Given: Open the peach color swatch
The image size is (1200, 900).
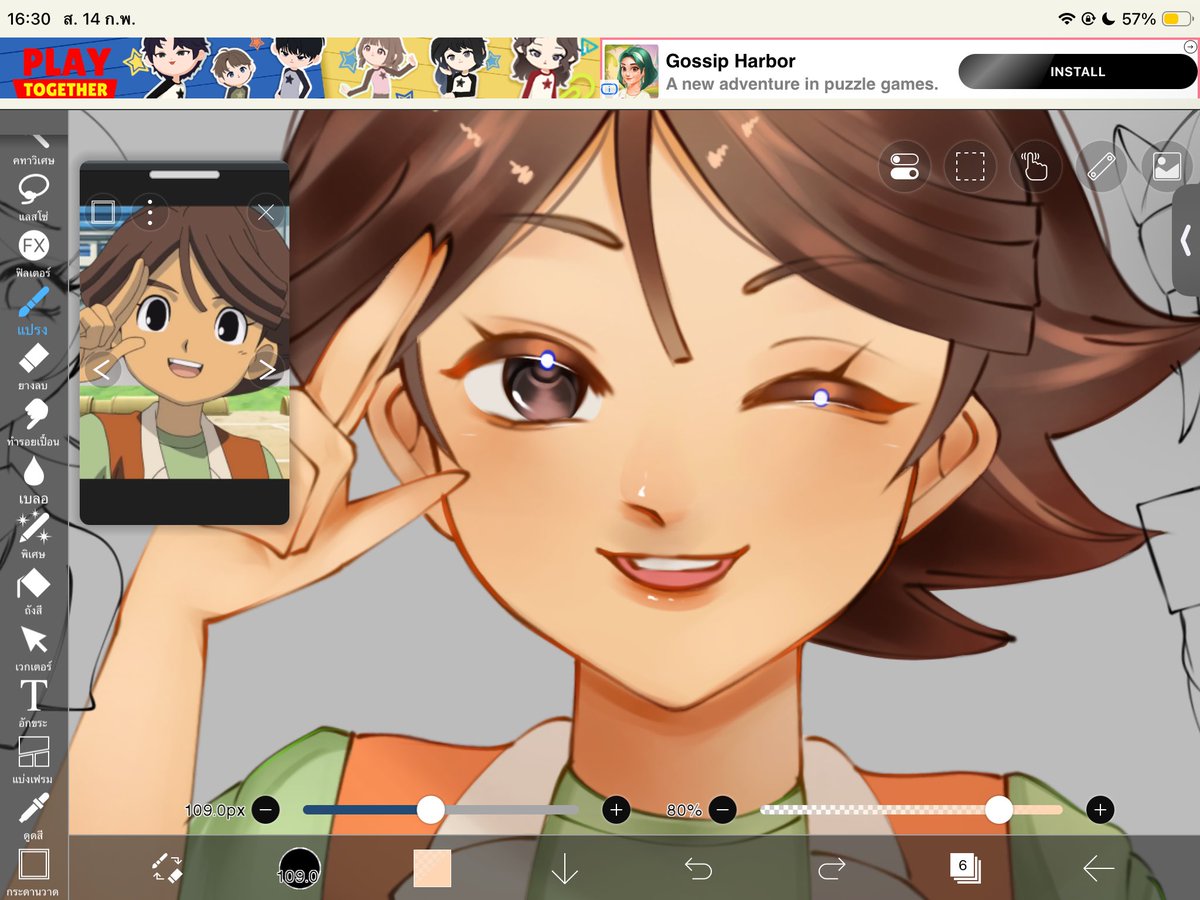Looking at the screenshot, I should [432, 868].
